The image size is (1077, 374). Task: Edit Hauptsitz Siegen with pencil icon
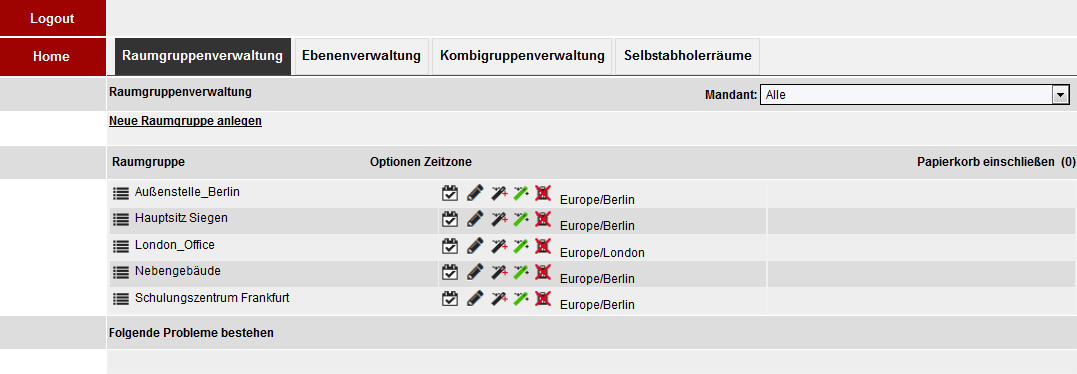tap(475, 219)
